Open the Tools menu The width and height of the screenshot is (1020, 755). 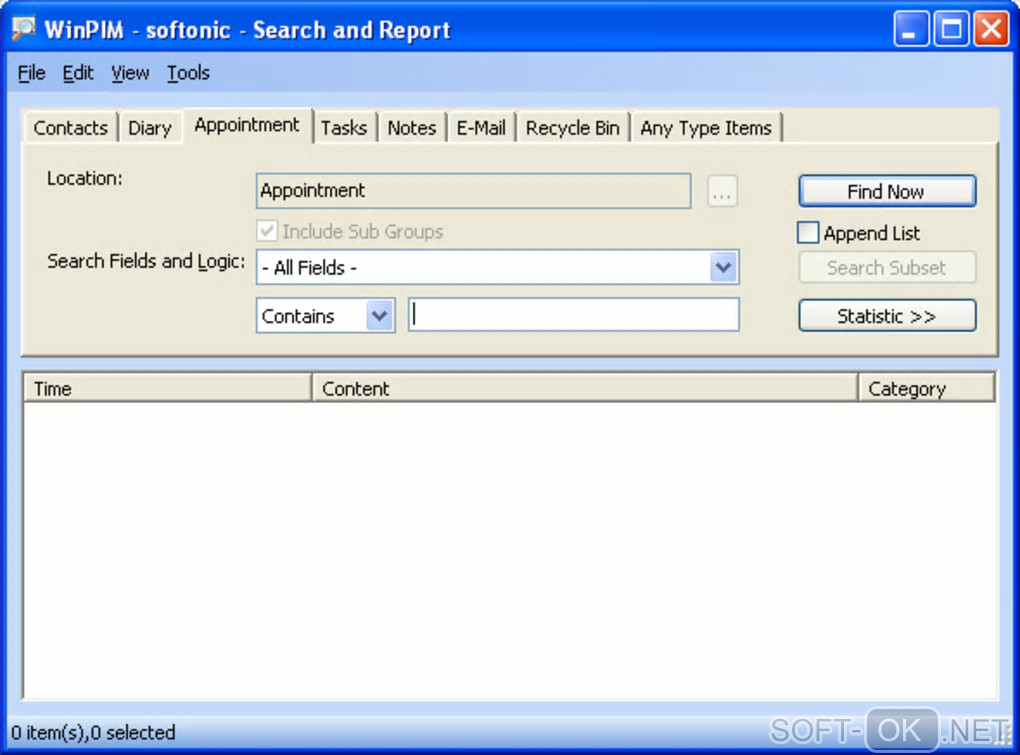[x=188, y=73]
